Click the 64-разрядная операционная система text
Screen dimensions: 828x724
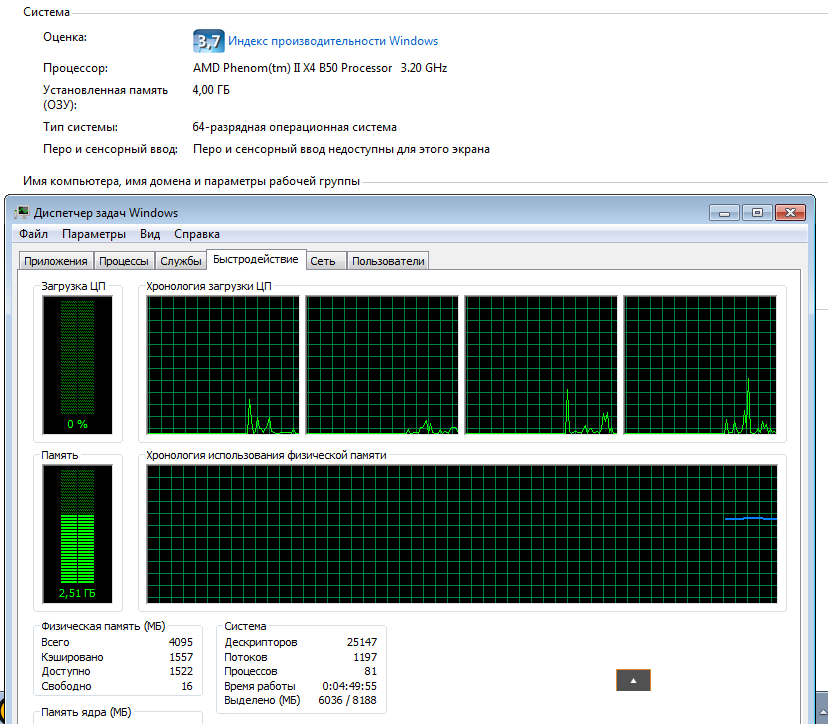[x=295, y=127]
